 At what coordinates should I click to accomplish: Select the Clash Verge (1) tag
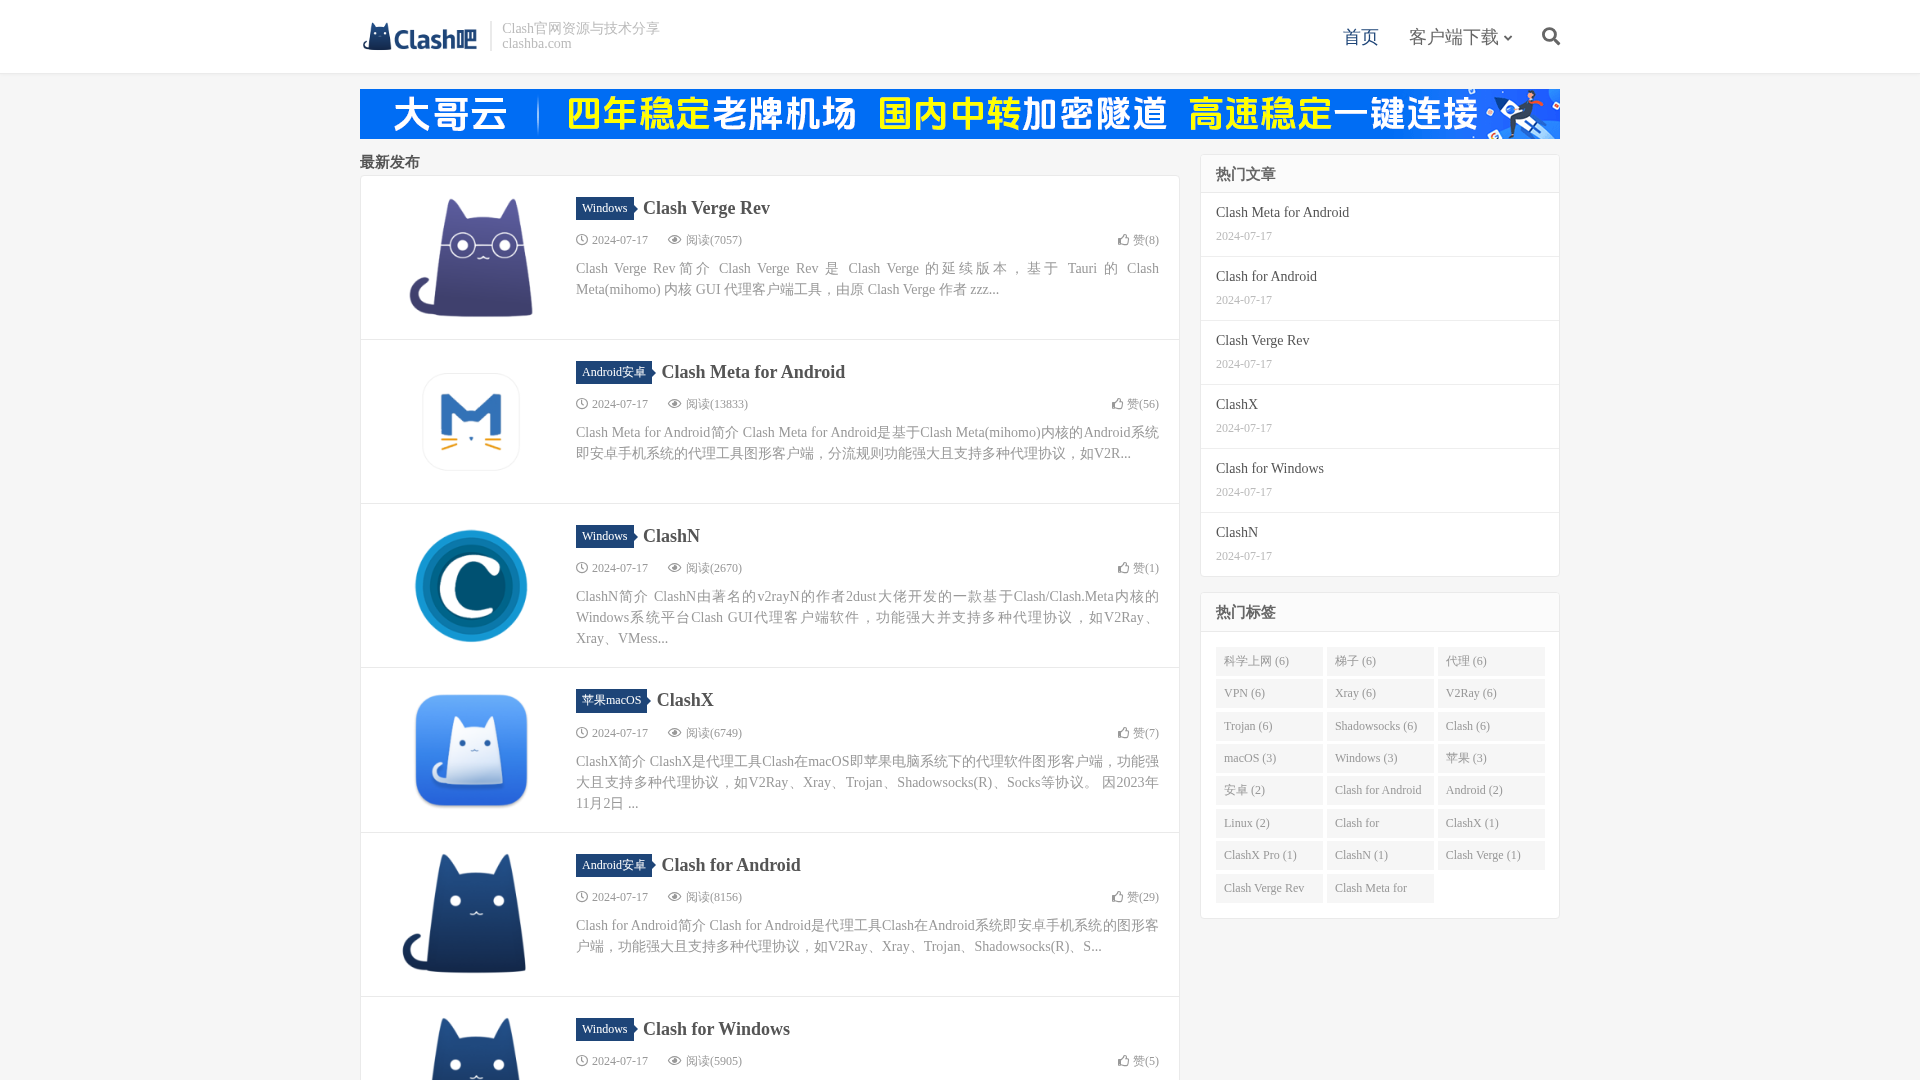pyautogui.click(x=1491, y=855)
